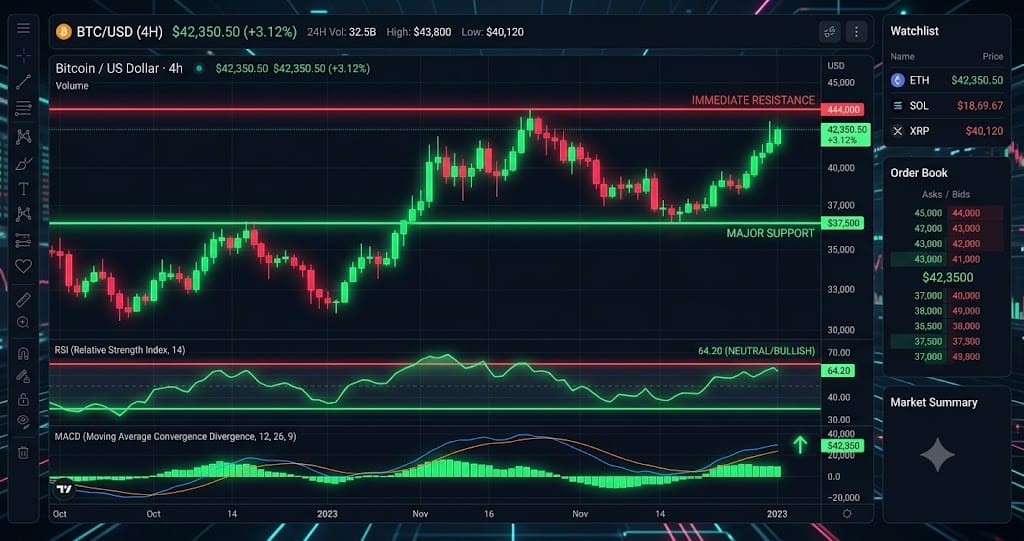Toggle hide drawings eye icon
The image size is (1024, 541).
24,421
